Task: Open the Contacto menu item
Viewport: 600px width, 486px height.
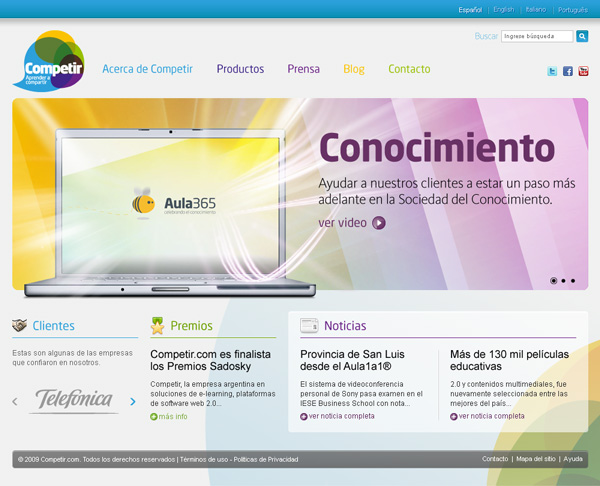Action: click(409, 69)
